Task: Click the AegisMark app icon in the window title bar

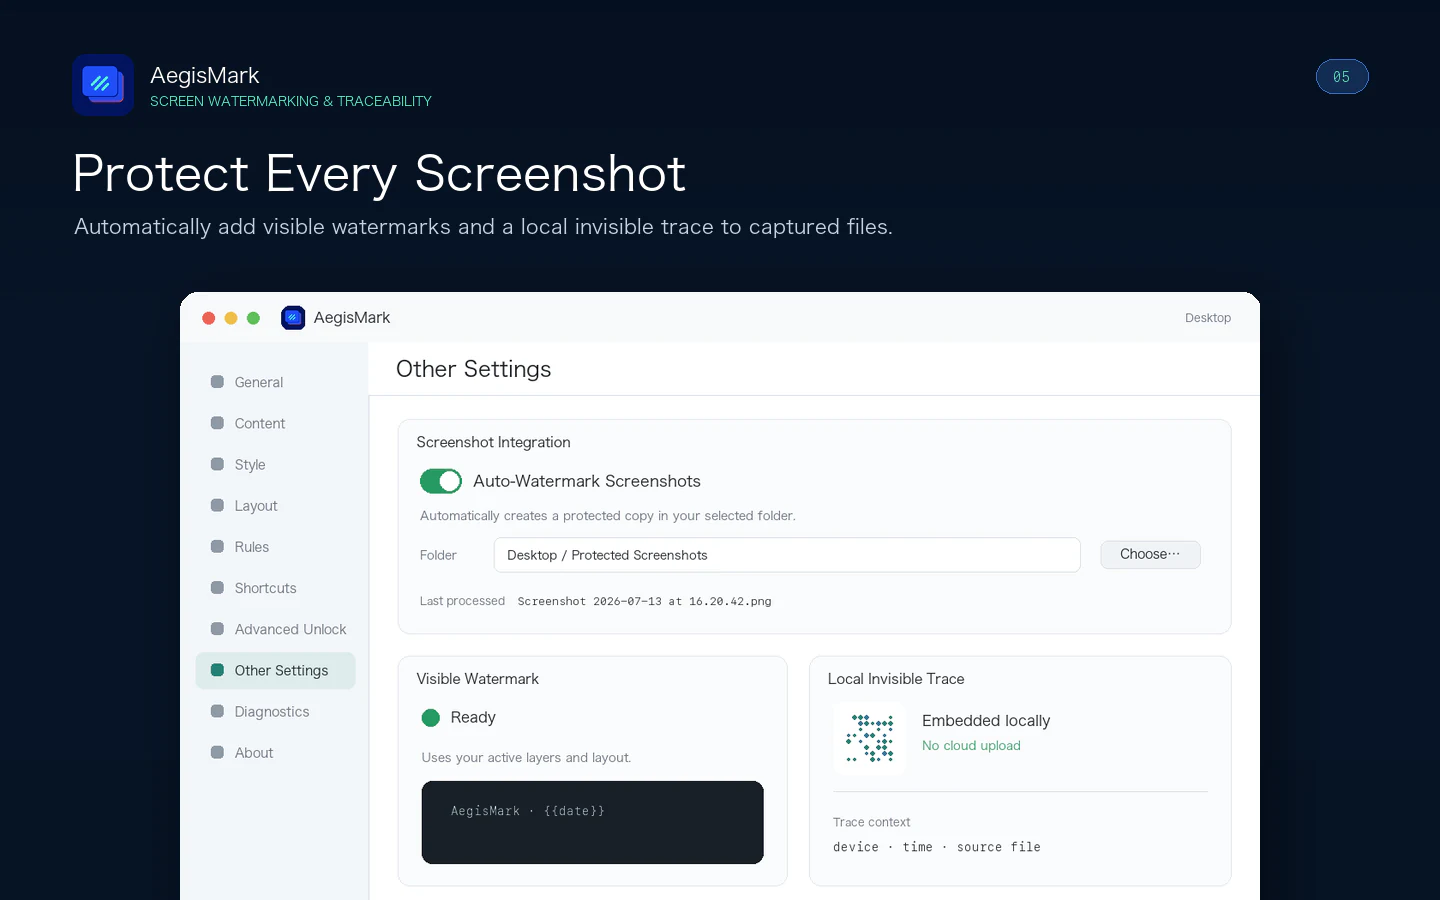Action: pyautogui.click(x=293, y=318)
